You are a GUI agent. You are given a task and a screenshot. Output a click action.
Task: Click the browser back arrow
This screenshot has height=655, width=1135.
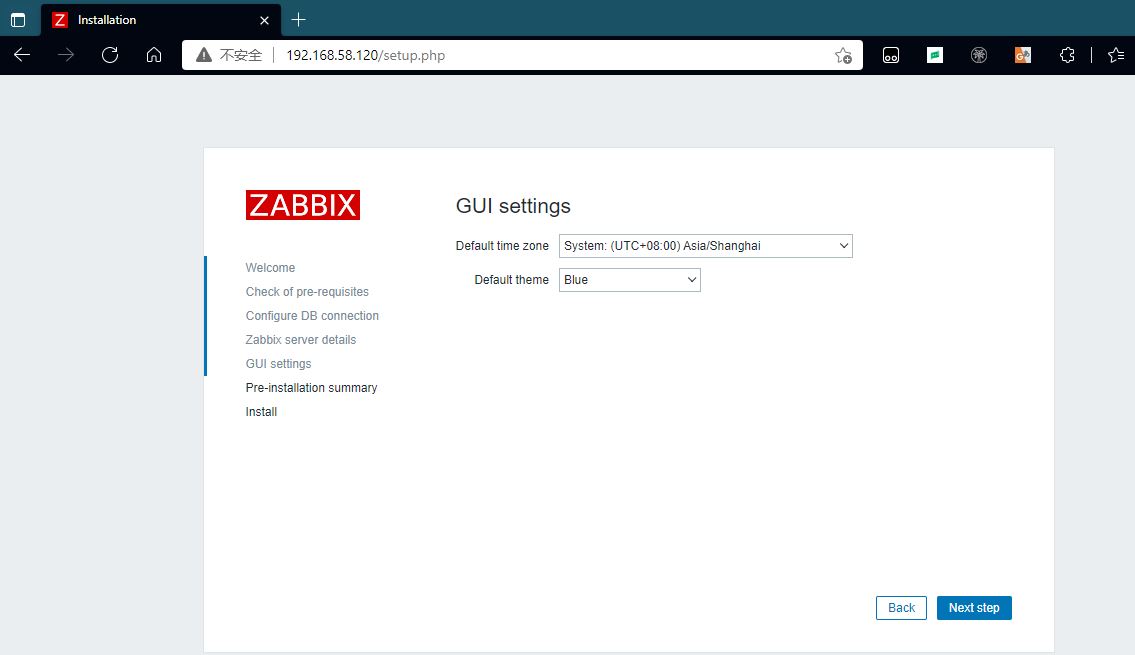[22, 55]
